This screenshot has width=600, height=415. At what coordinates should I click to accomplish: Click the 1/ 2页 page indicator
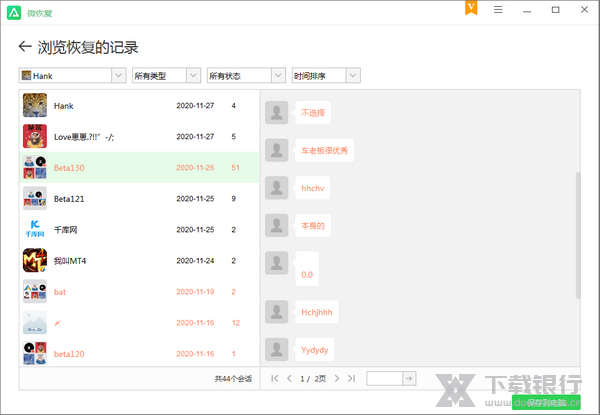coord(313,379)
